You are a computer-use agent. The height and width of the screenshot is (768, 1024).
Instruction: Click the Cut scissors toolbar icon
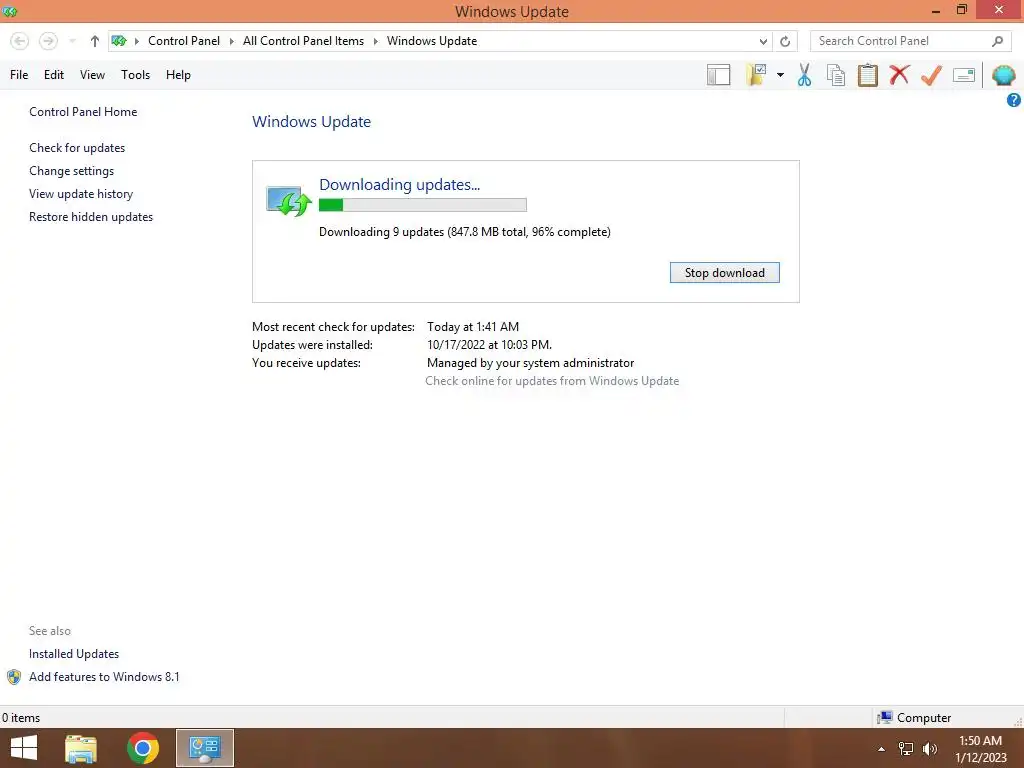[804, 75]
